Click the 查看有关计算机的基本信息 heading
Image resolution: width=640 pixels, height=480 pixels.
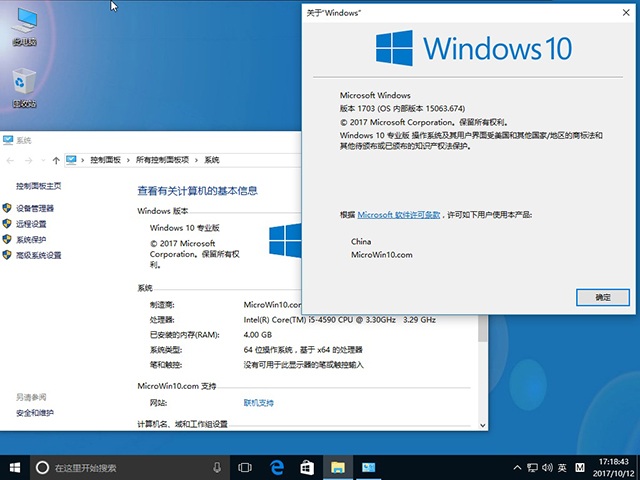[x=198, y=191]
